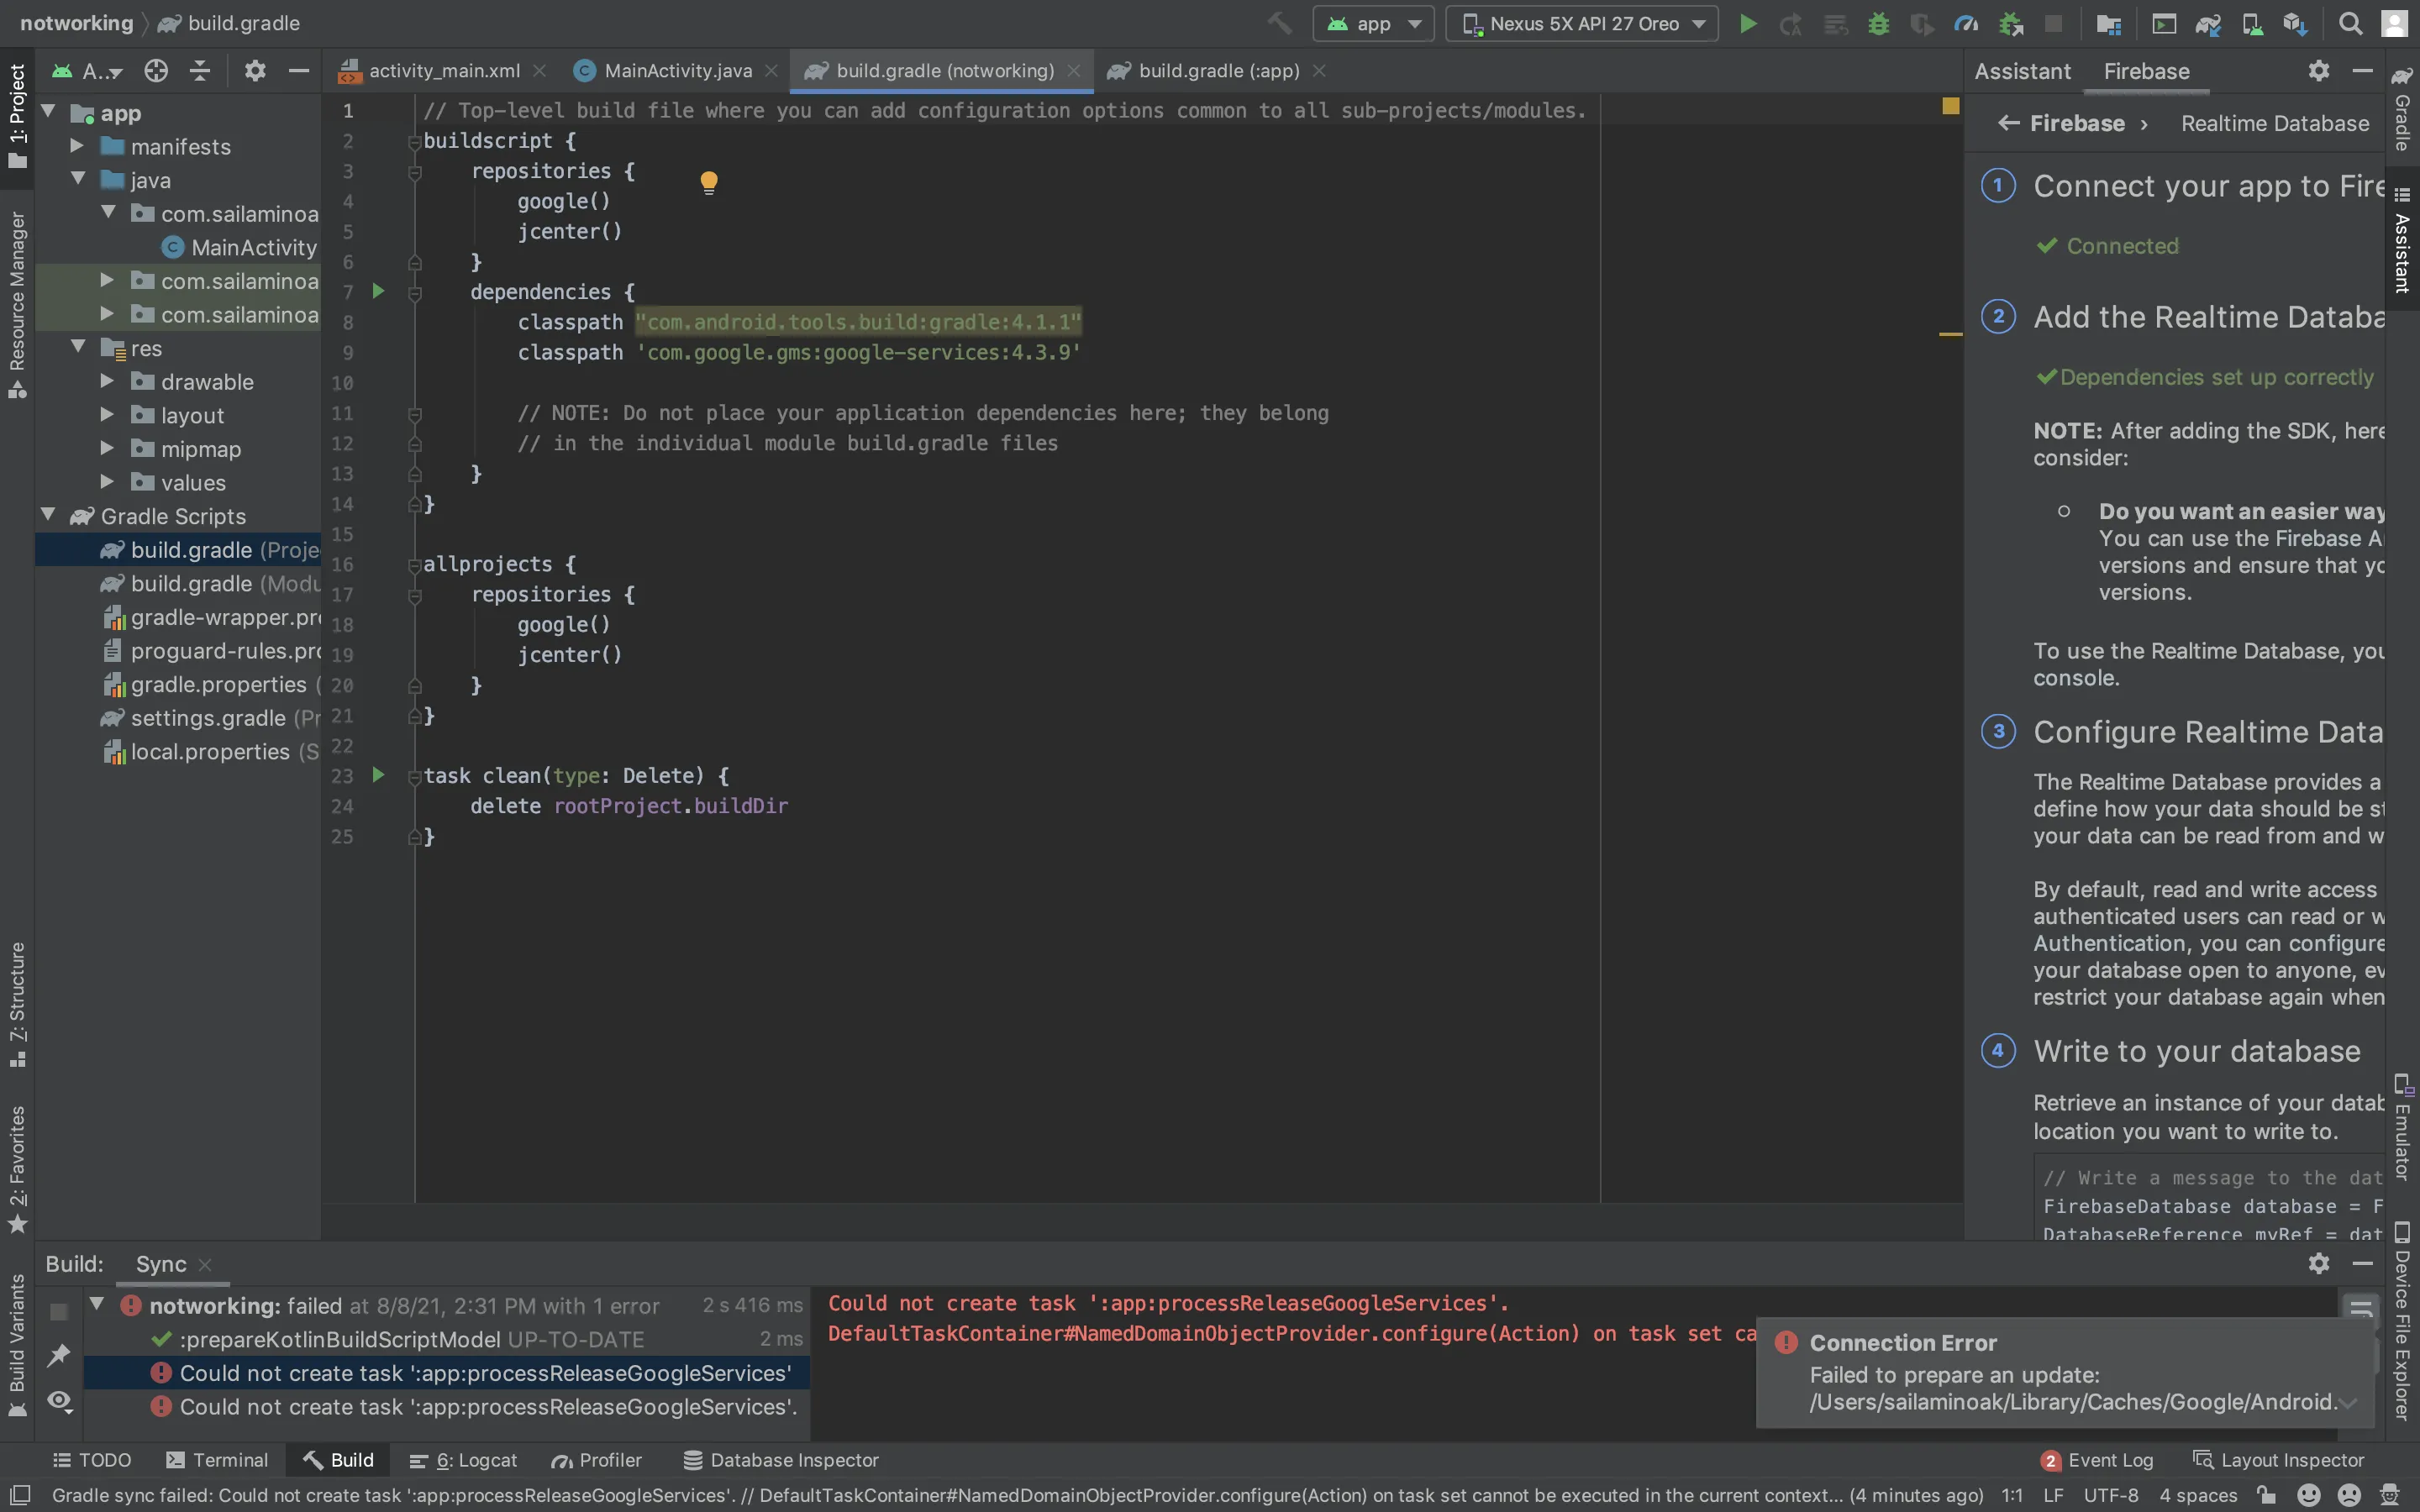Click the Debug app bug icon

pyautogui.click(x=1878, y=24)
